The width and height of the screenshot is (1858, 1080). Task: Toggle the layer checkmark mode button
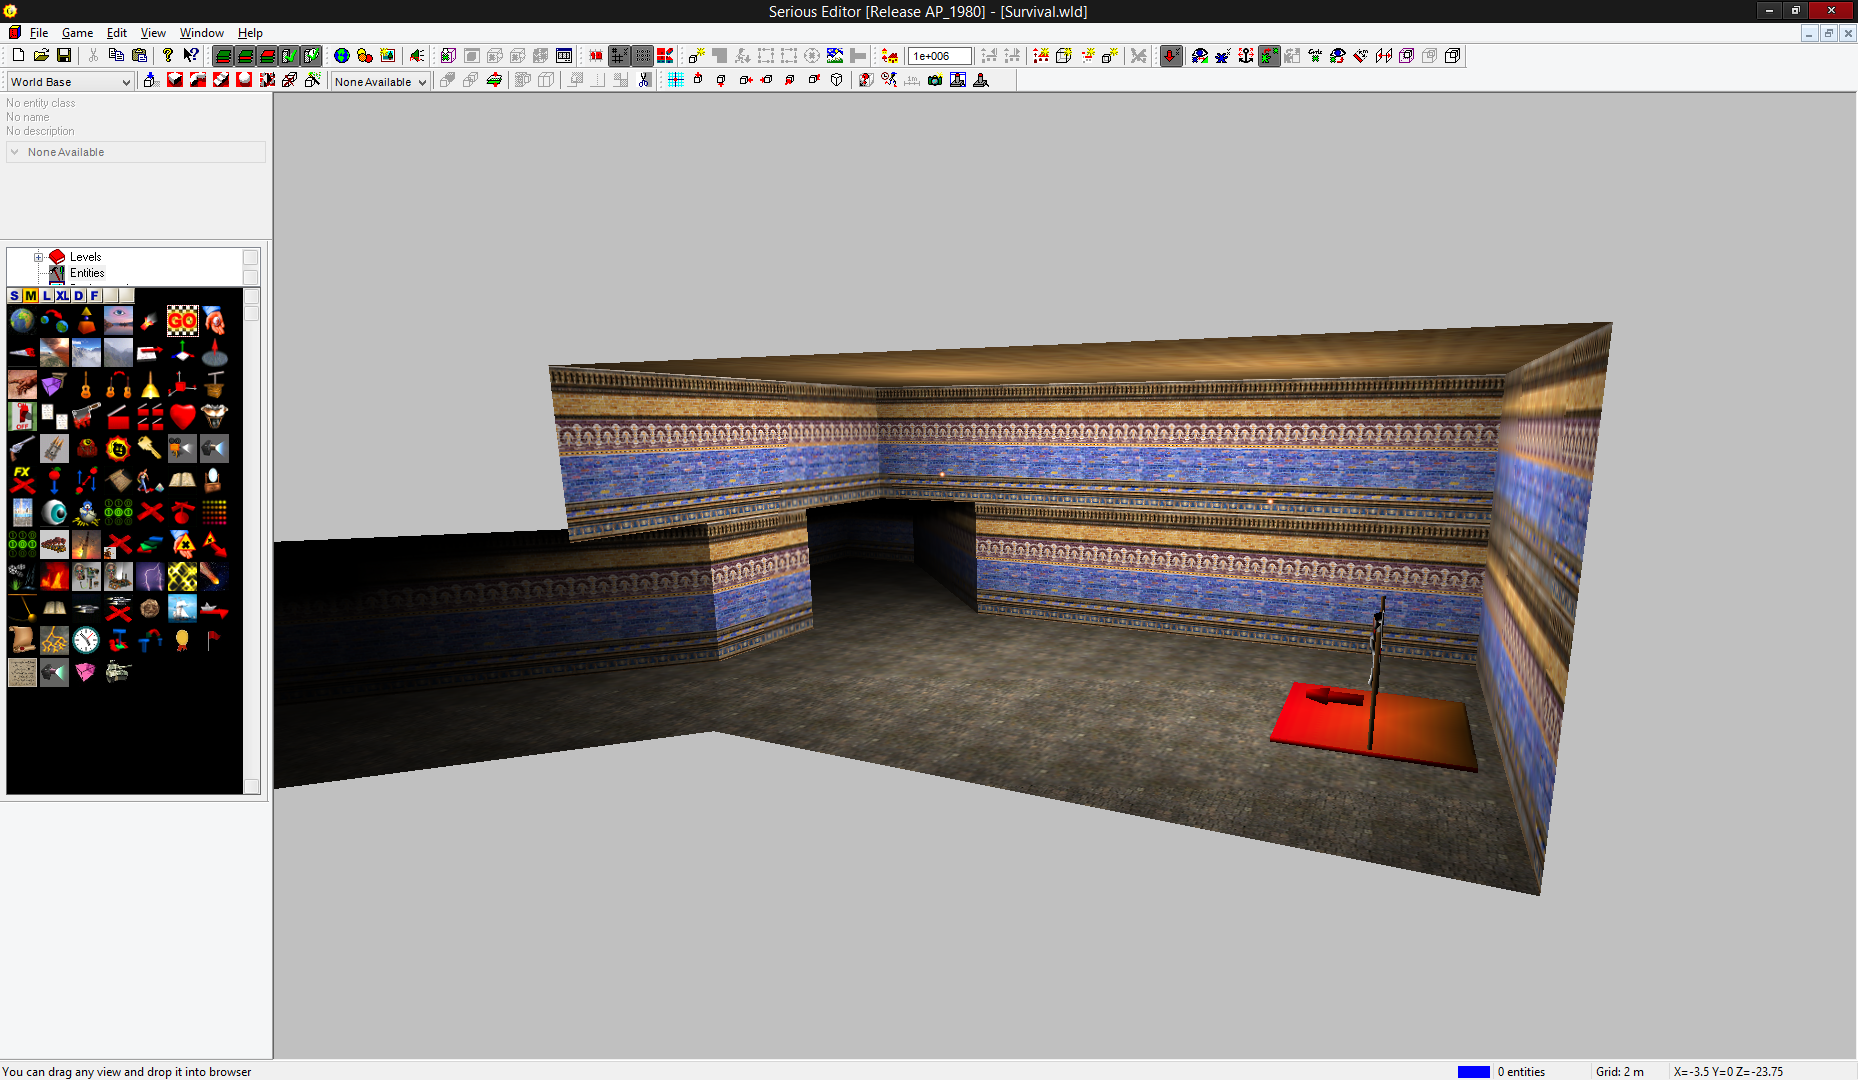pos(289,56)
